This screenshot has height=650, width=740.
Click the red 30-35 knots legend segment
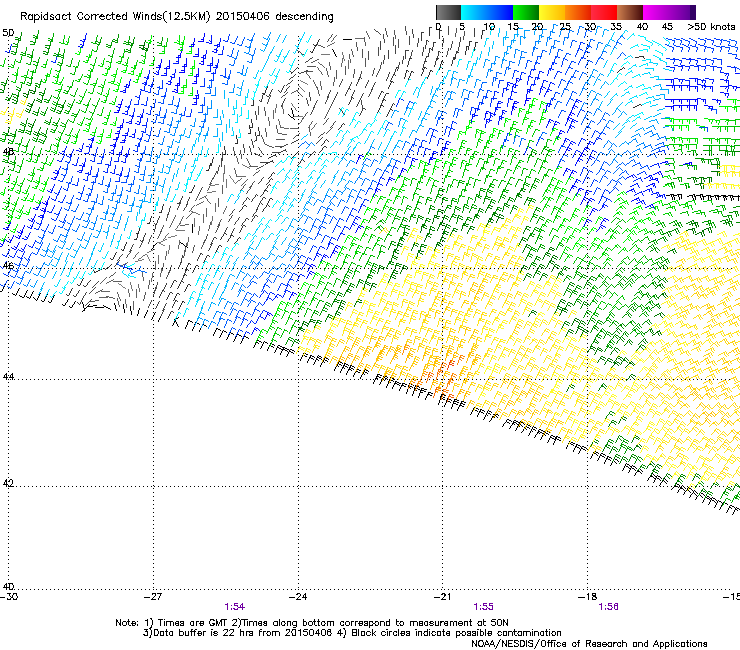click(604, 12)
